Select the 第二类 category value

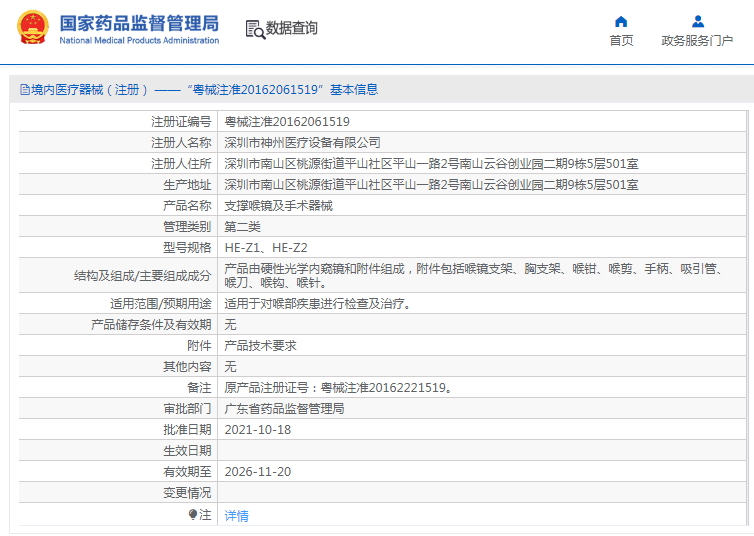pos(242,227)
